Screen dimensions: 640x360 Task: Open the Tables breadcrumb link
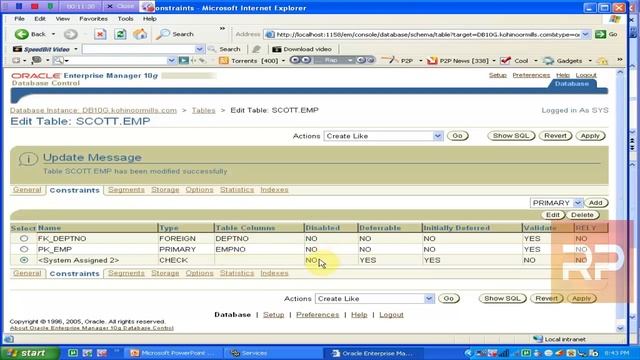point(203,110)
